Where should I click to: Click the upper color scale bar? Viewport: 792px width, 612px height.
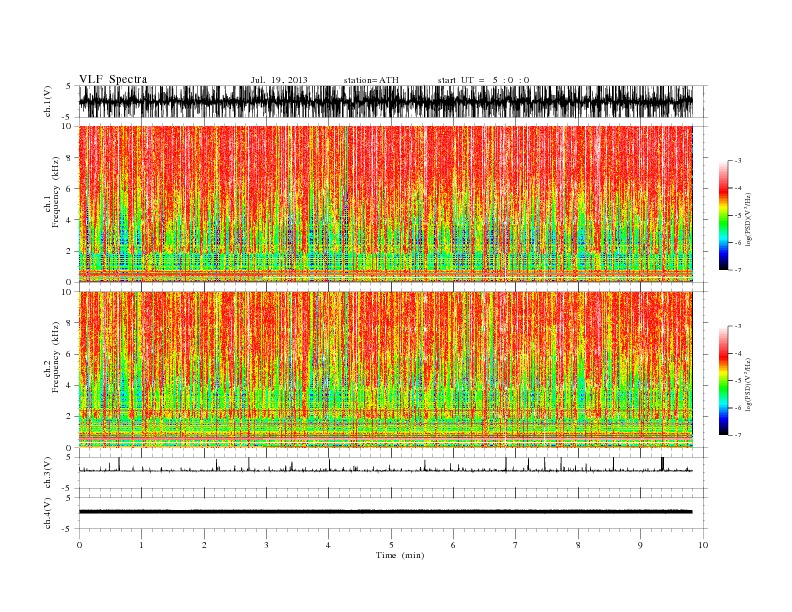click(x=723, y=215)
